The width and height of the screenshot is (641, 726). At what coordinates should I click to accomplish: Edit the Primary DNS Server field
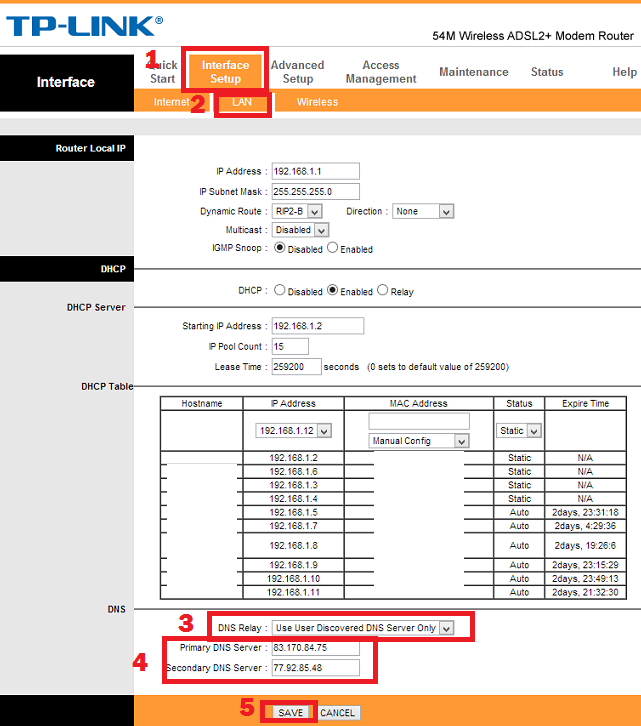point(315,648)
